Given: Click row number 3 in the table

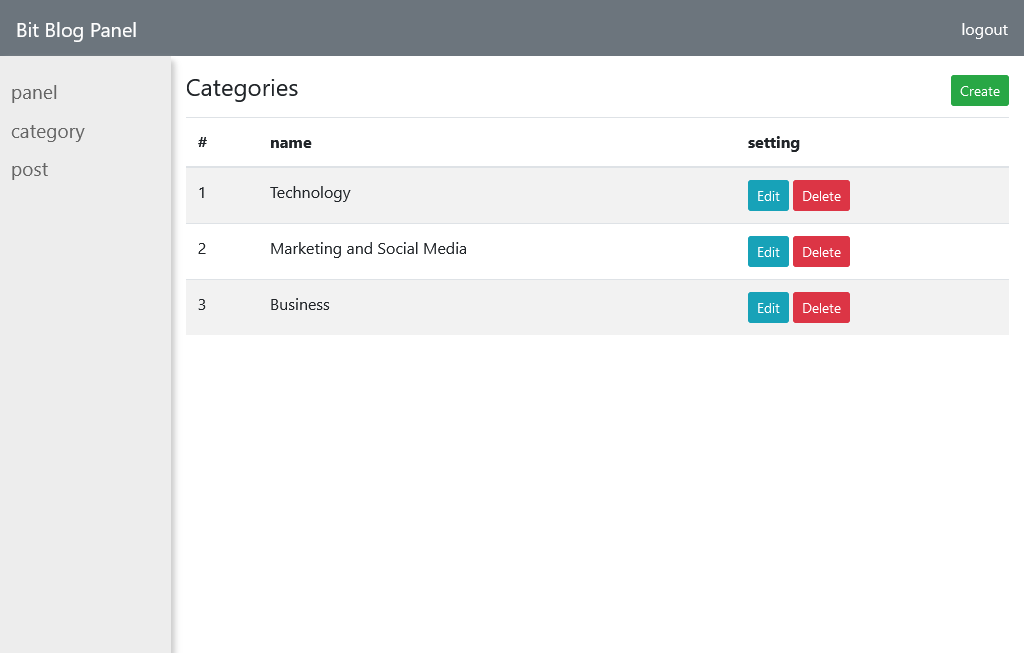Looking at the screenshot, I should [202, 305].
